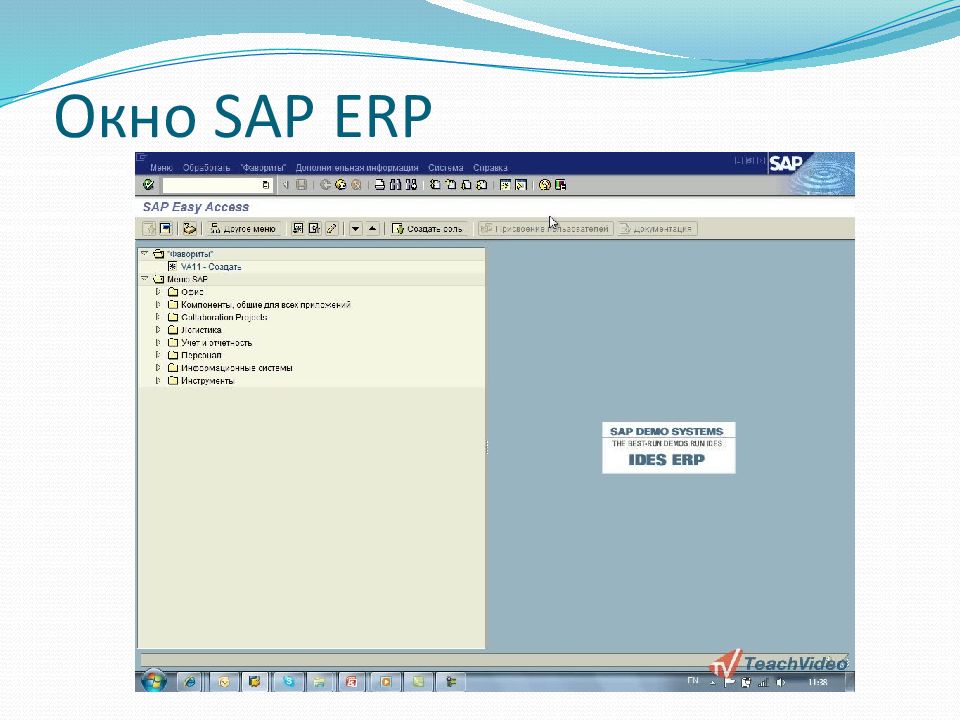Open the SAP Business Workplace icon
Image resolution: width=960 pixels, height=720 pixels.
click(190, 228)
